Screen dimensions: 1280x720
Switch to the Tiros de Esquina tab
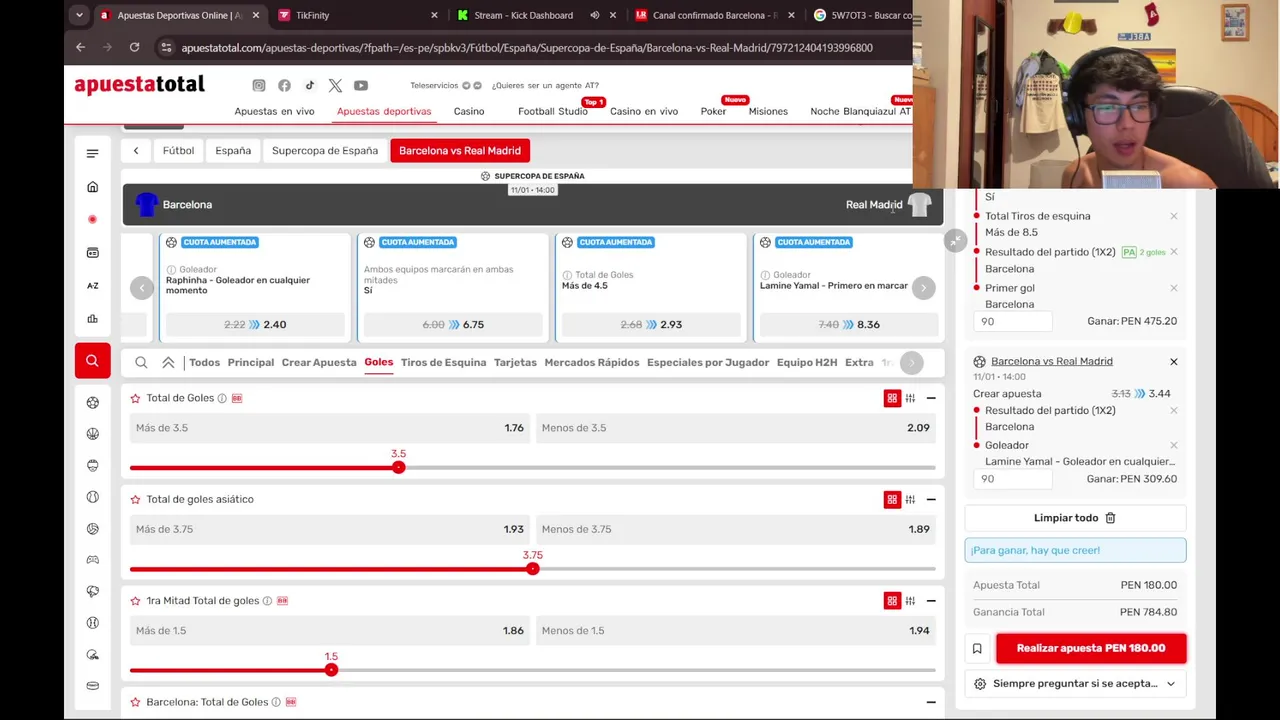point(443,362)
